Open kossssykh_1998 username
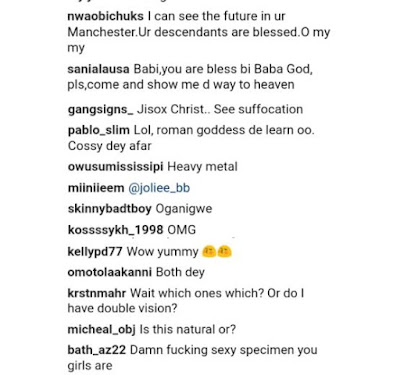 tap(115, 230)
